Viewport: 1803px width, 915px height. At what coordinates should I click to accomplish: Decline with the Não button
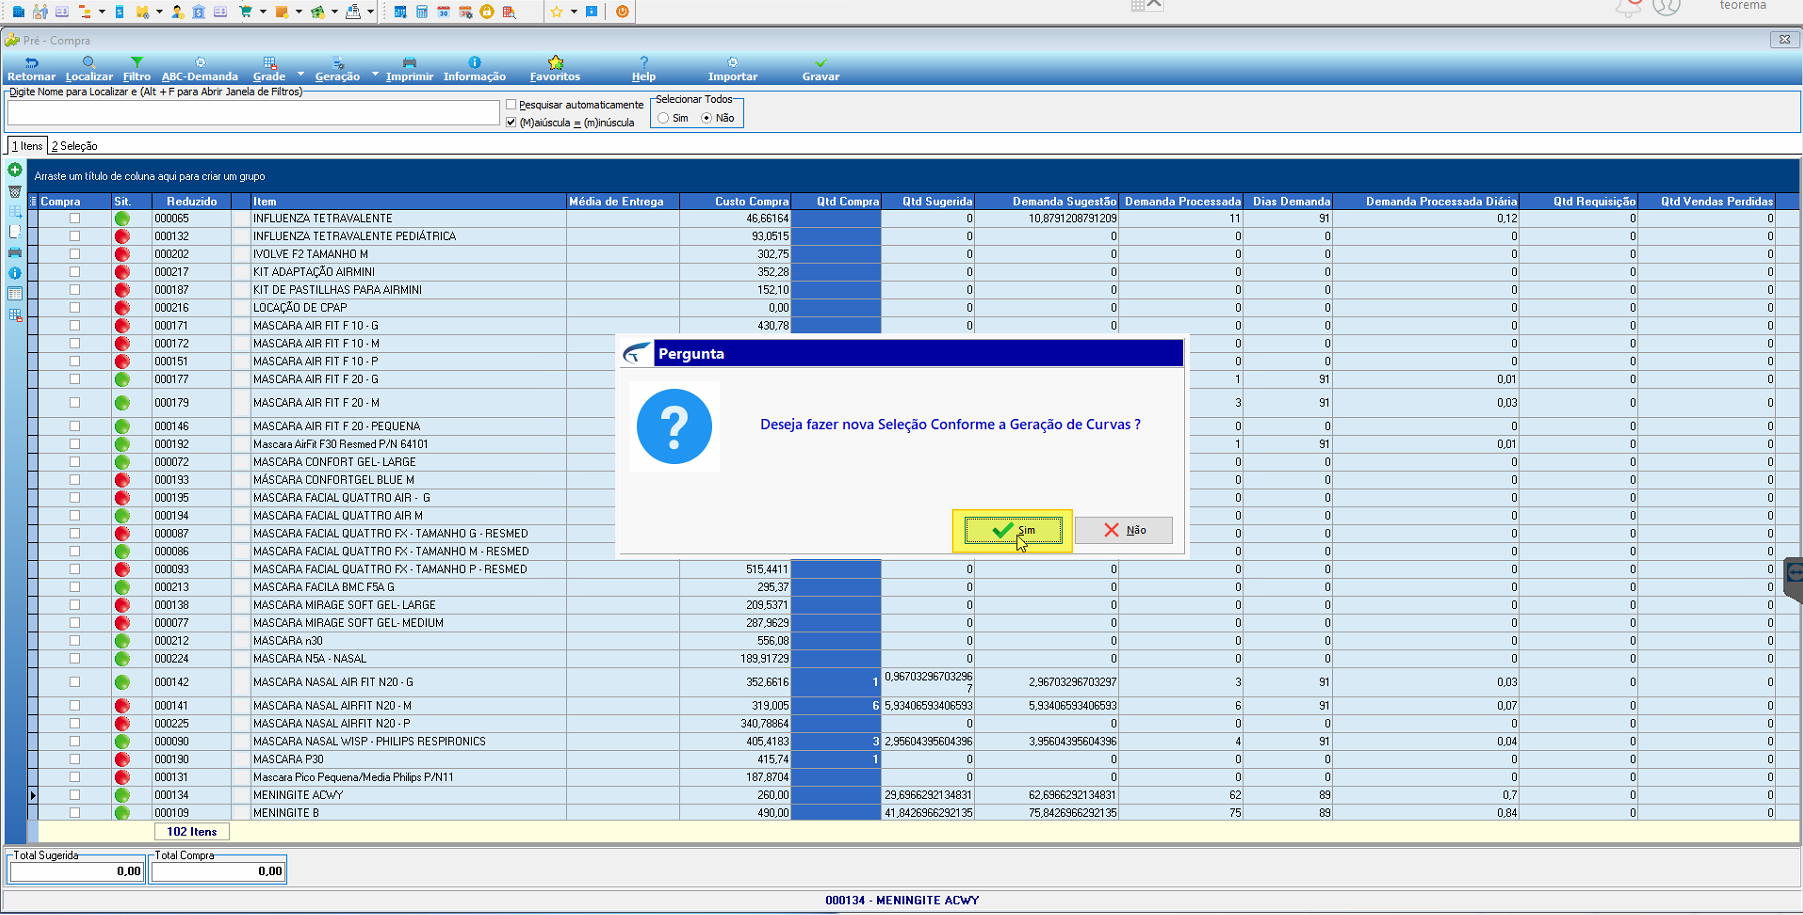(1124, 530)
